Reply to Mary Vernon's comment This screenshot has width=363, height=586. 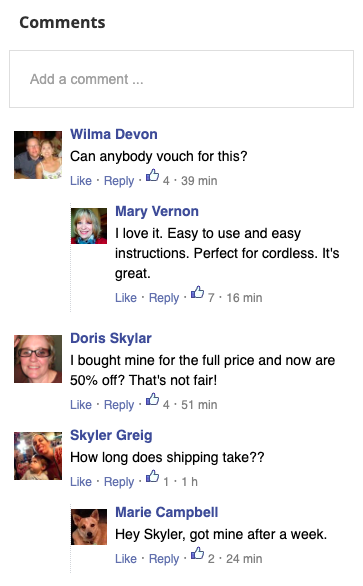pyautogui.click(x=164, y=298)
